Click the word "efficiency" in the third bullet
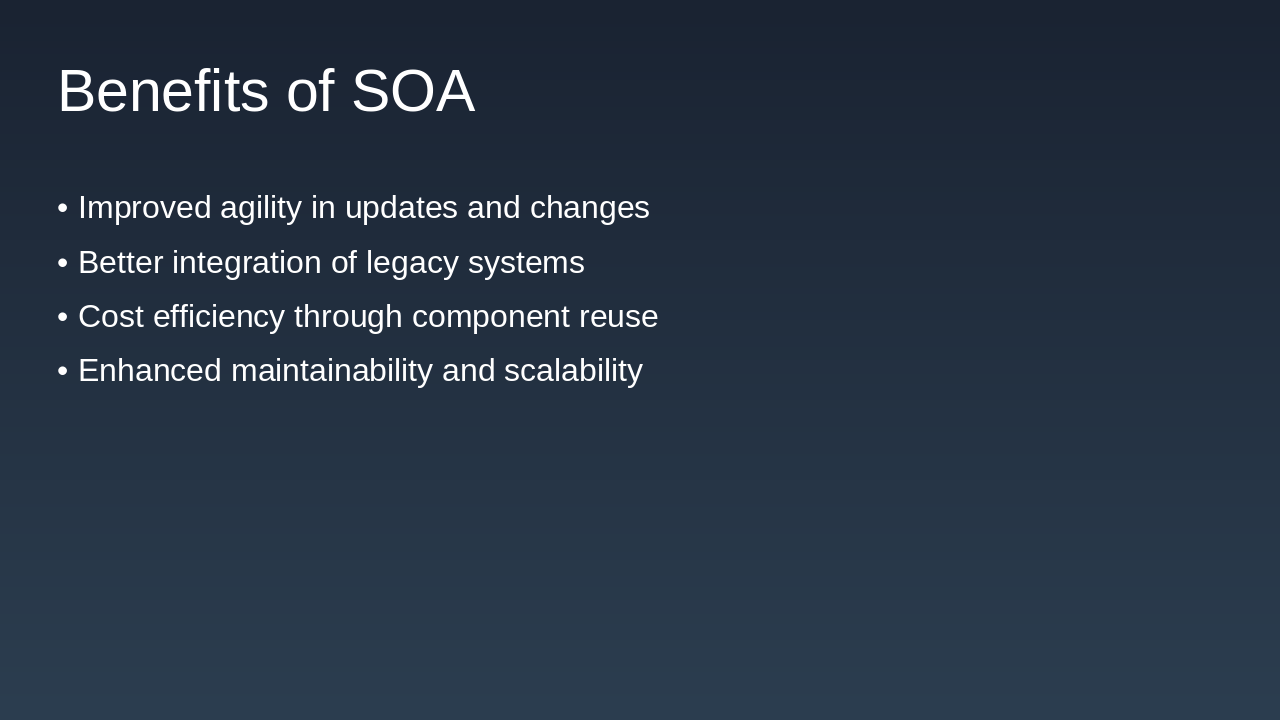 (x=219, y=317)
